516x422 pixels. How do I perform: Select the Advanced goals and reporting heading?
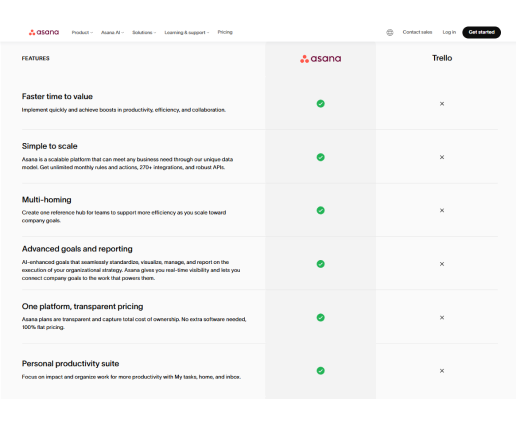77,249
